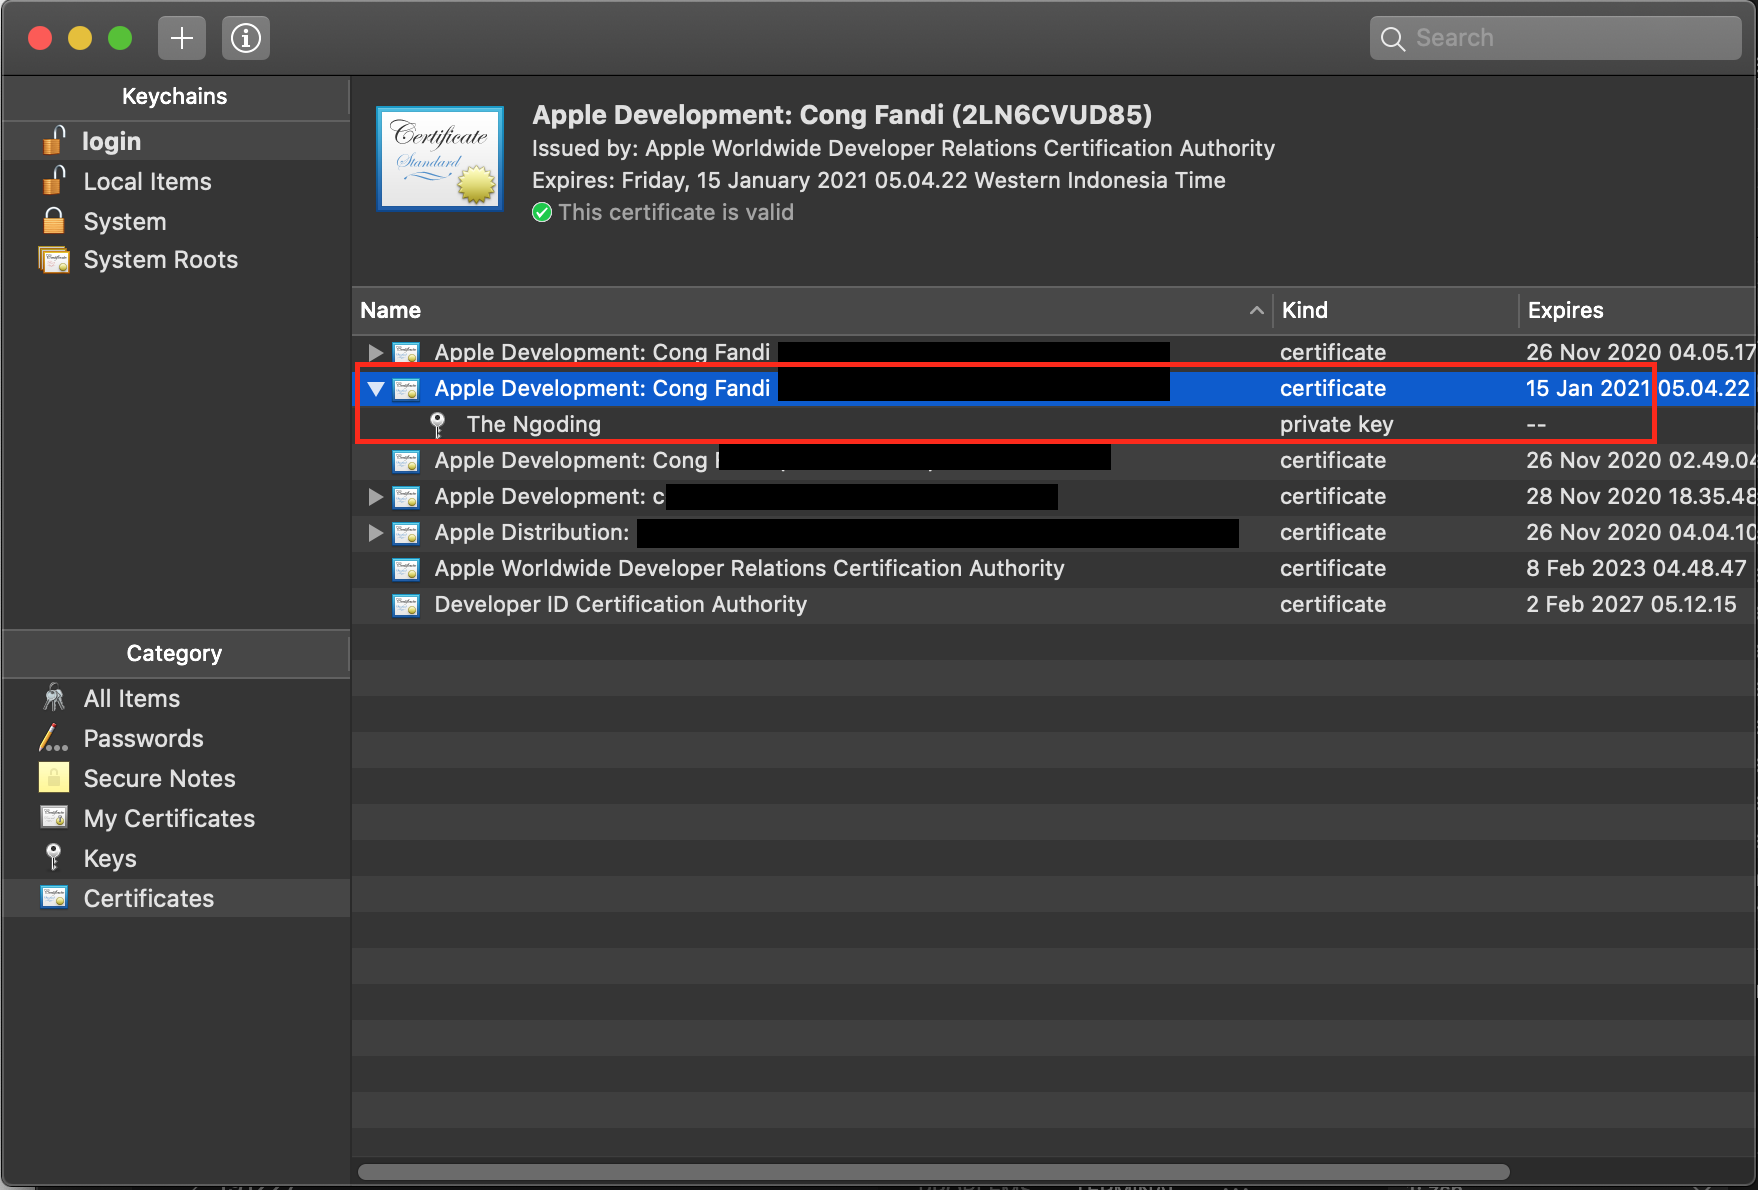This screenshot has height=1190, width=1758.
Task: Expand the Apple Distribution certificate
Action: coord(376,533)
